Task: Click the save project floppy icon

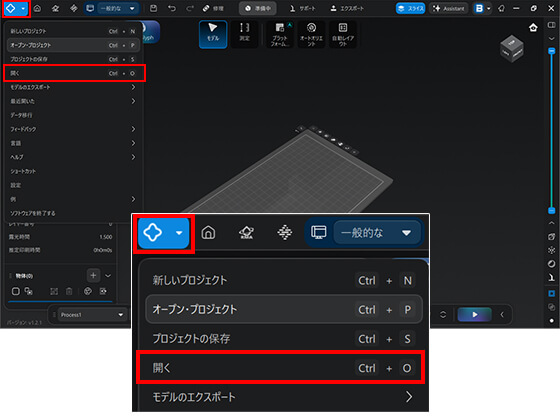Action: [x=154, y=8]
